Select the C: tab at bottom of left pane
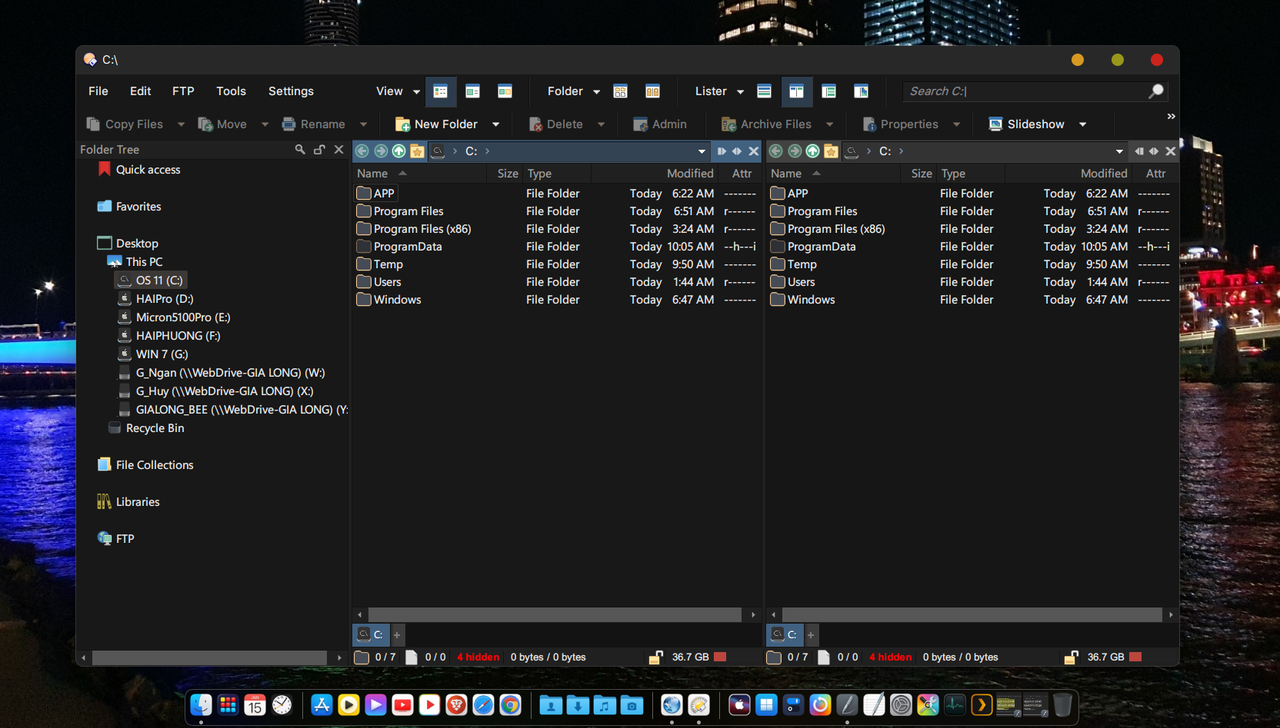The image size is (1280, 728). tap(371, 635)
